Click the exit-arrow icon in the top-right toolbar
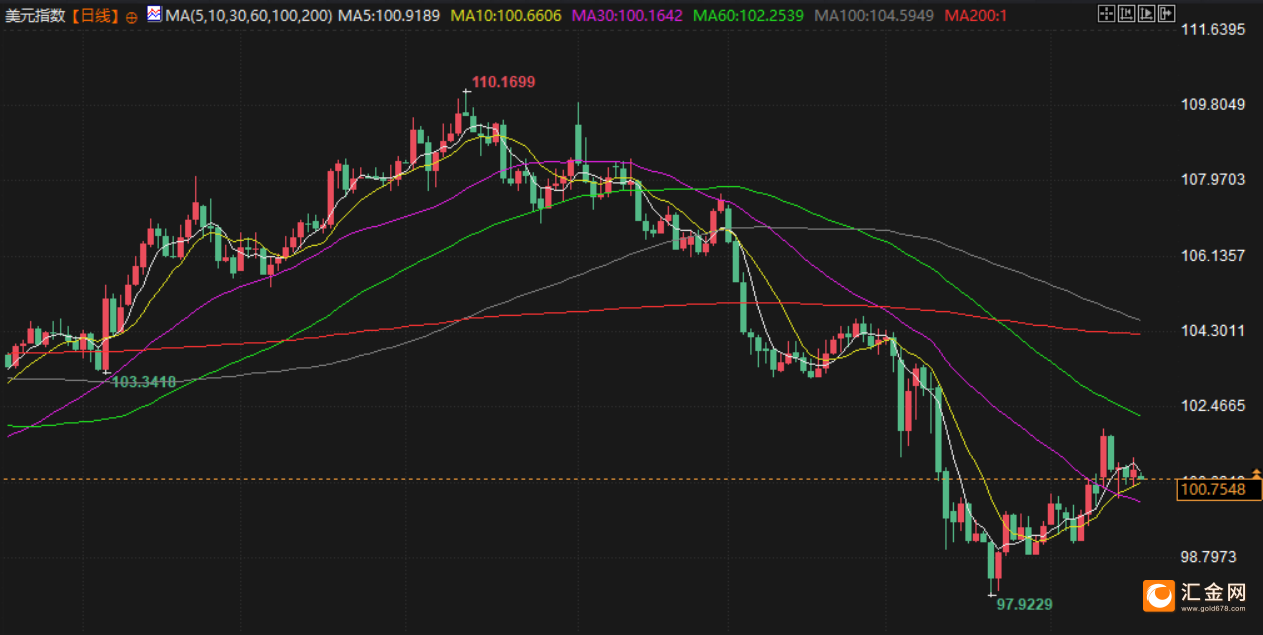Screen dimensions: 1263x635 point(1167,14)
